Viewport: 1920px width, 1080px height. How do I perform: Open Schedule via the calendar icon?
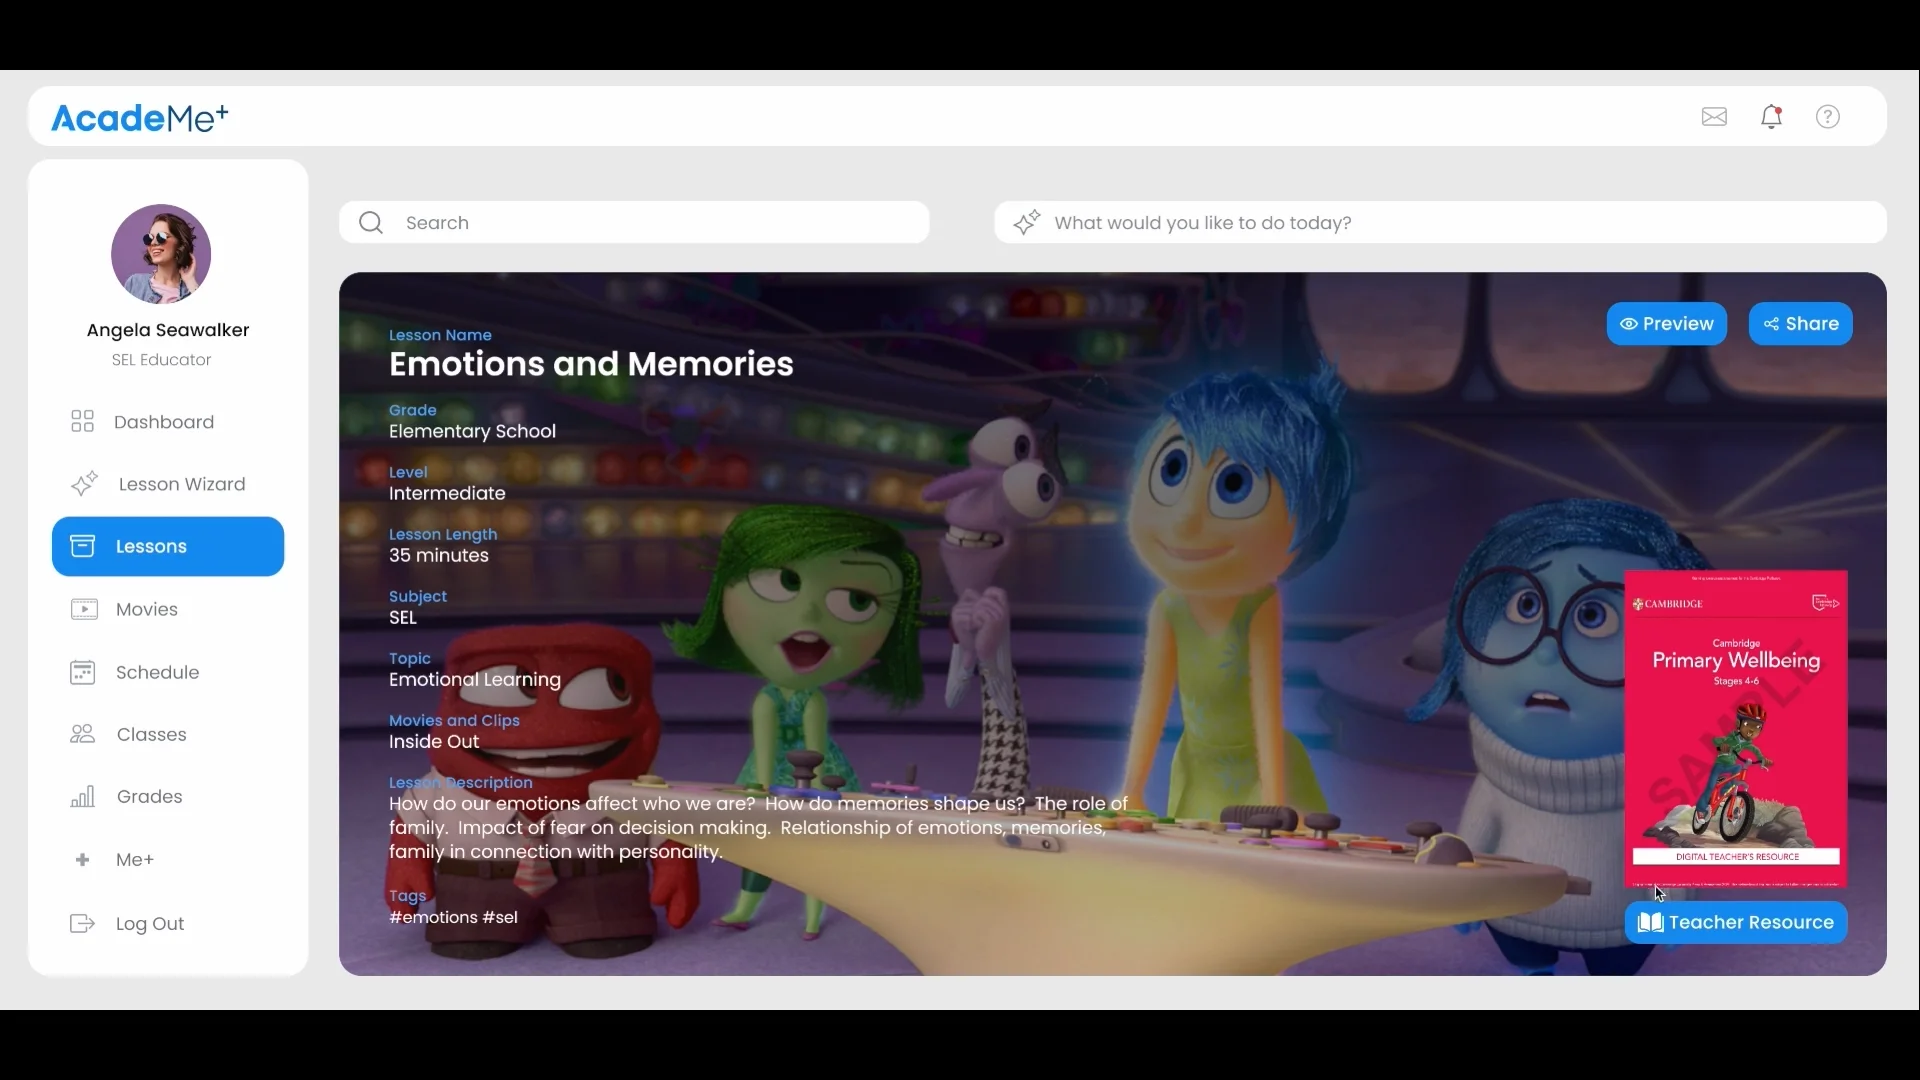coord(84,672)
